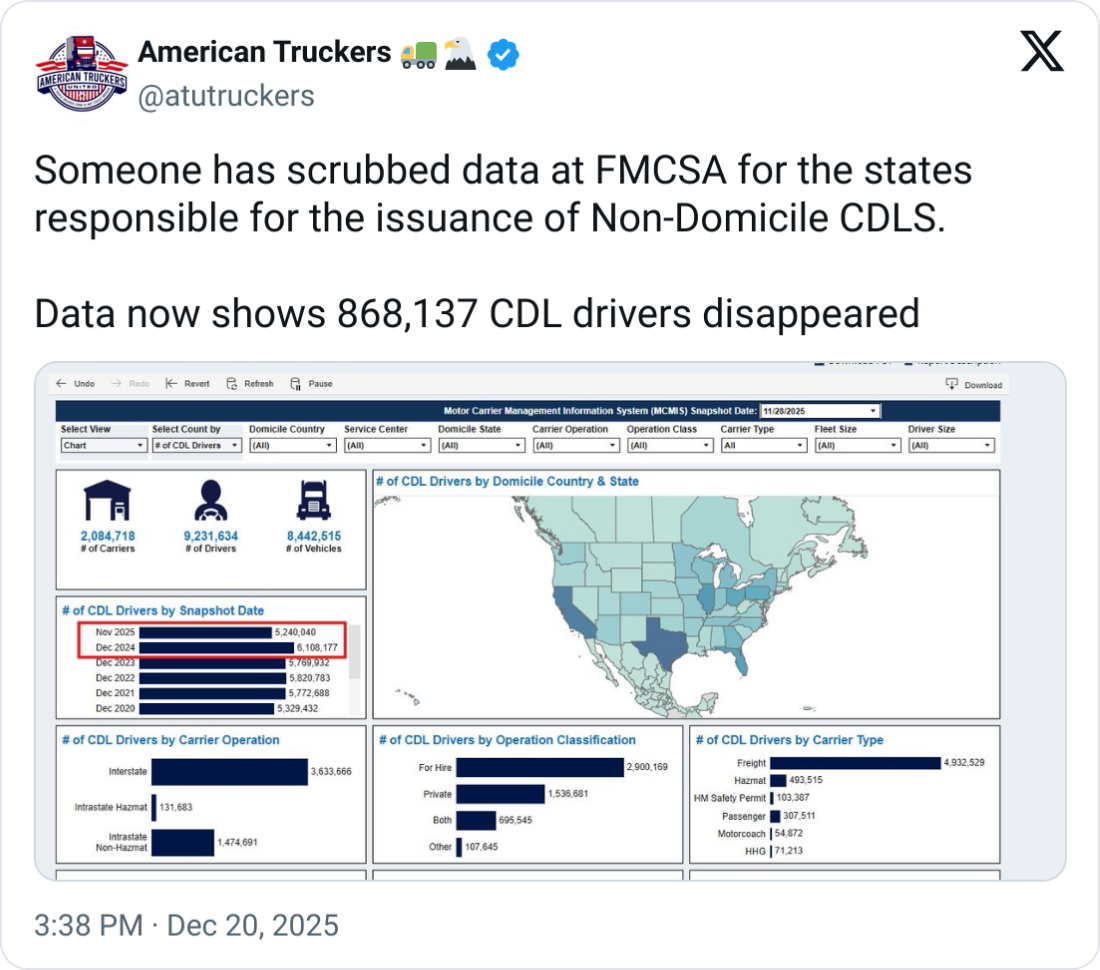The height and width of the screenshot is (970, 1100).
Task: Click the Undo arrow icon
Action: pyautogui.click(x=62, y=383)
